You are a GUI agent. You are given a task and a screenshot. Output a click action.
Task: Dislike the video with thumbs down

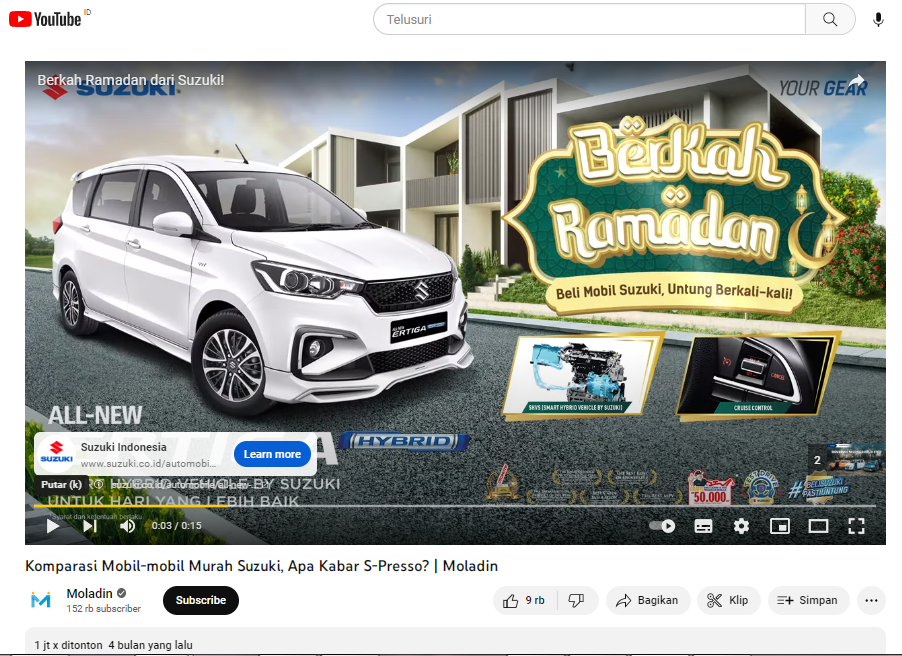[576, 600]
